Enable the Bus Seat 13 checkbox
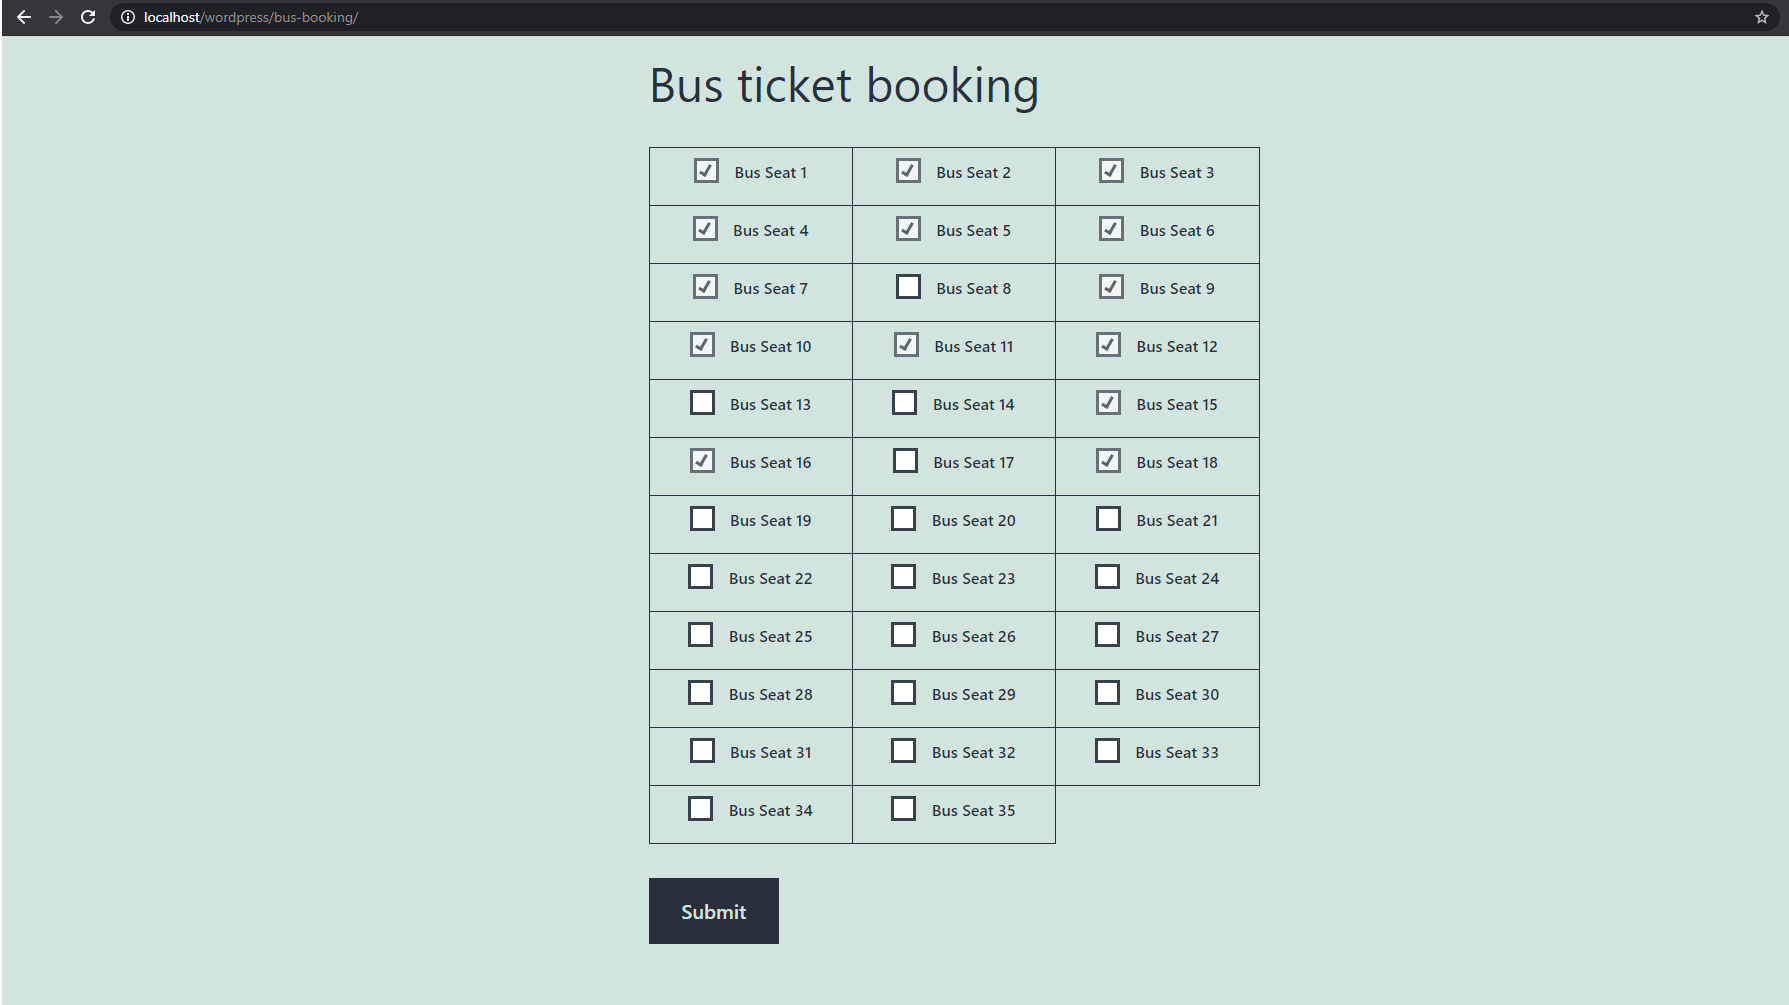Screen dimensions: 1789x1005 tap(702, 402)
